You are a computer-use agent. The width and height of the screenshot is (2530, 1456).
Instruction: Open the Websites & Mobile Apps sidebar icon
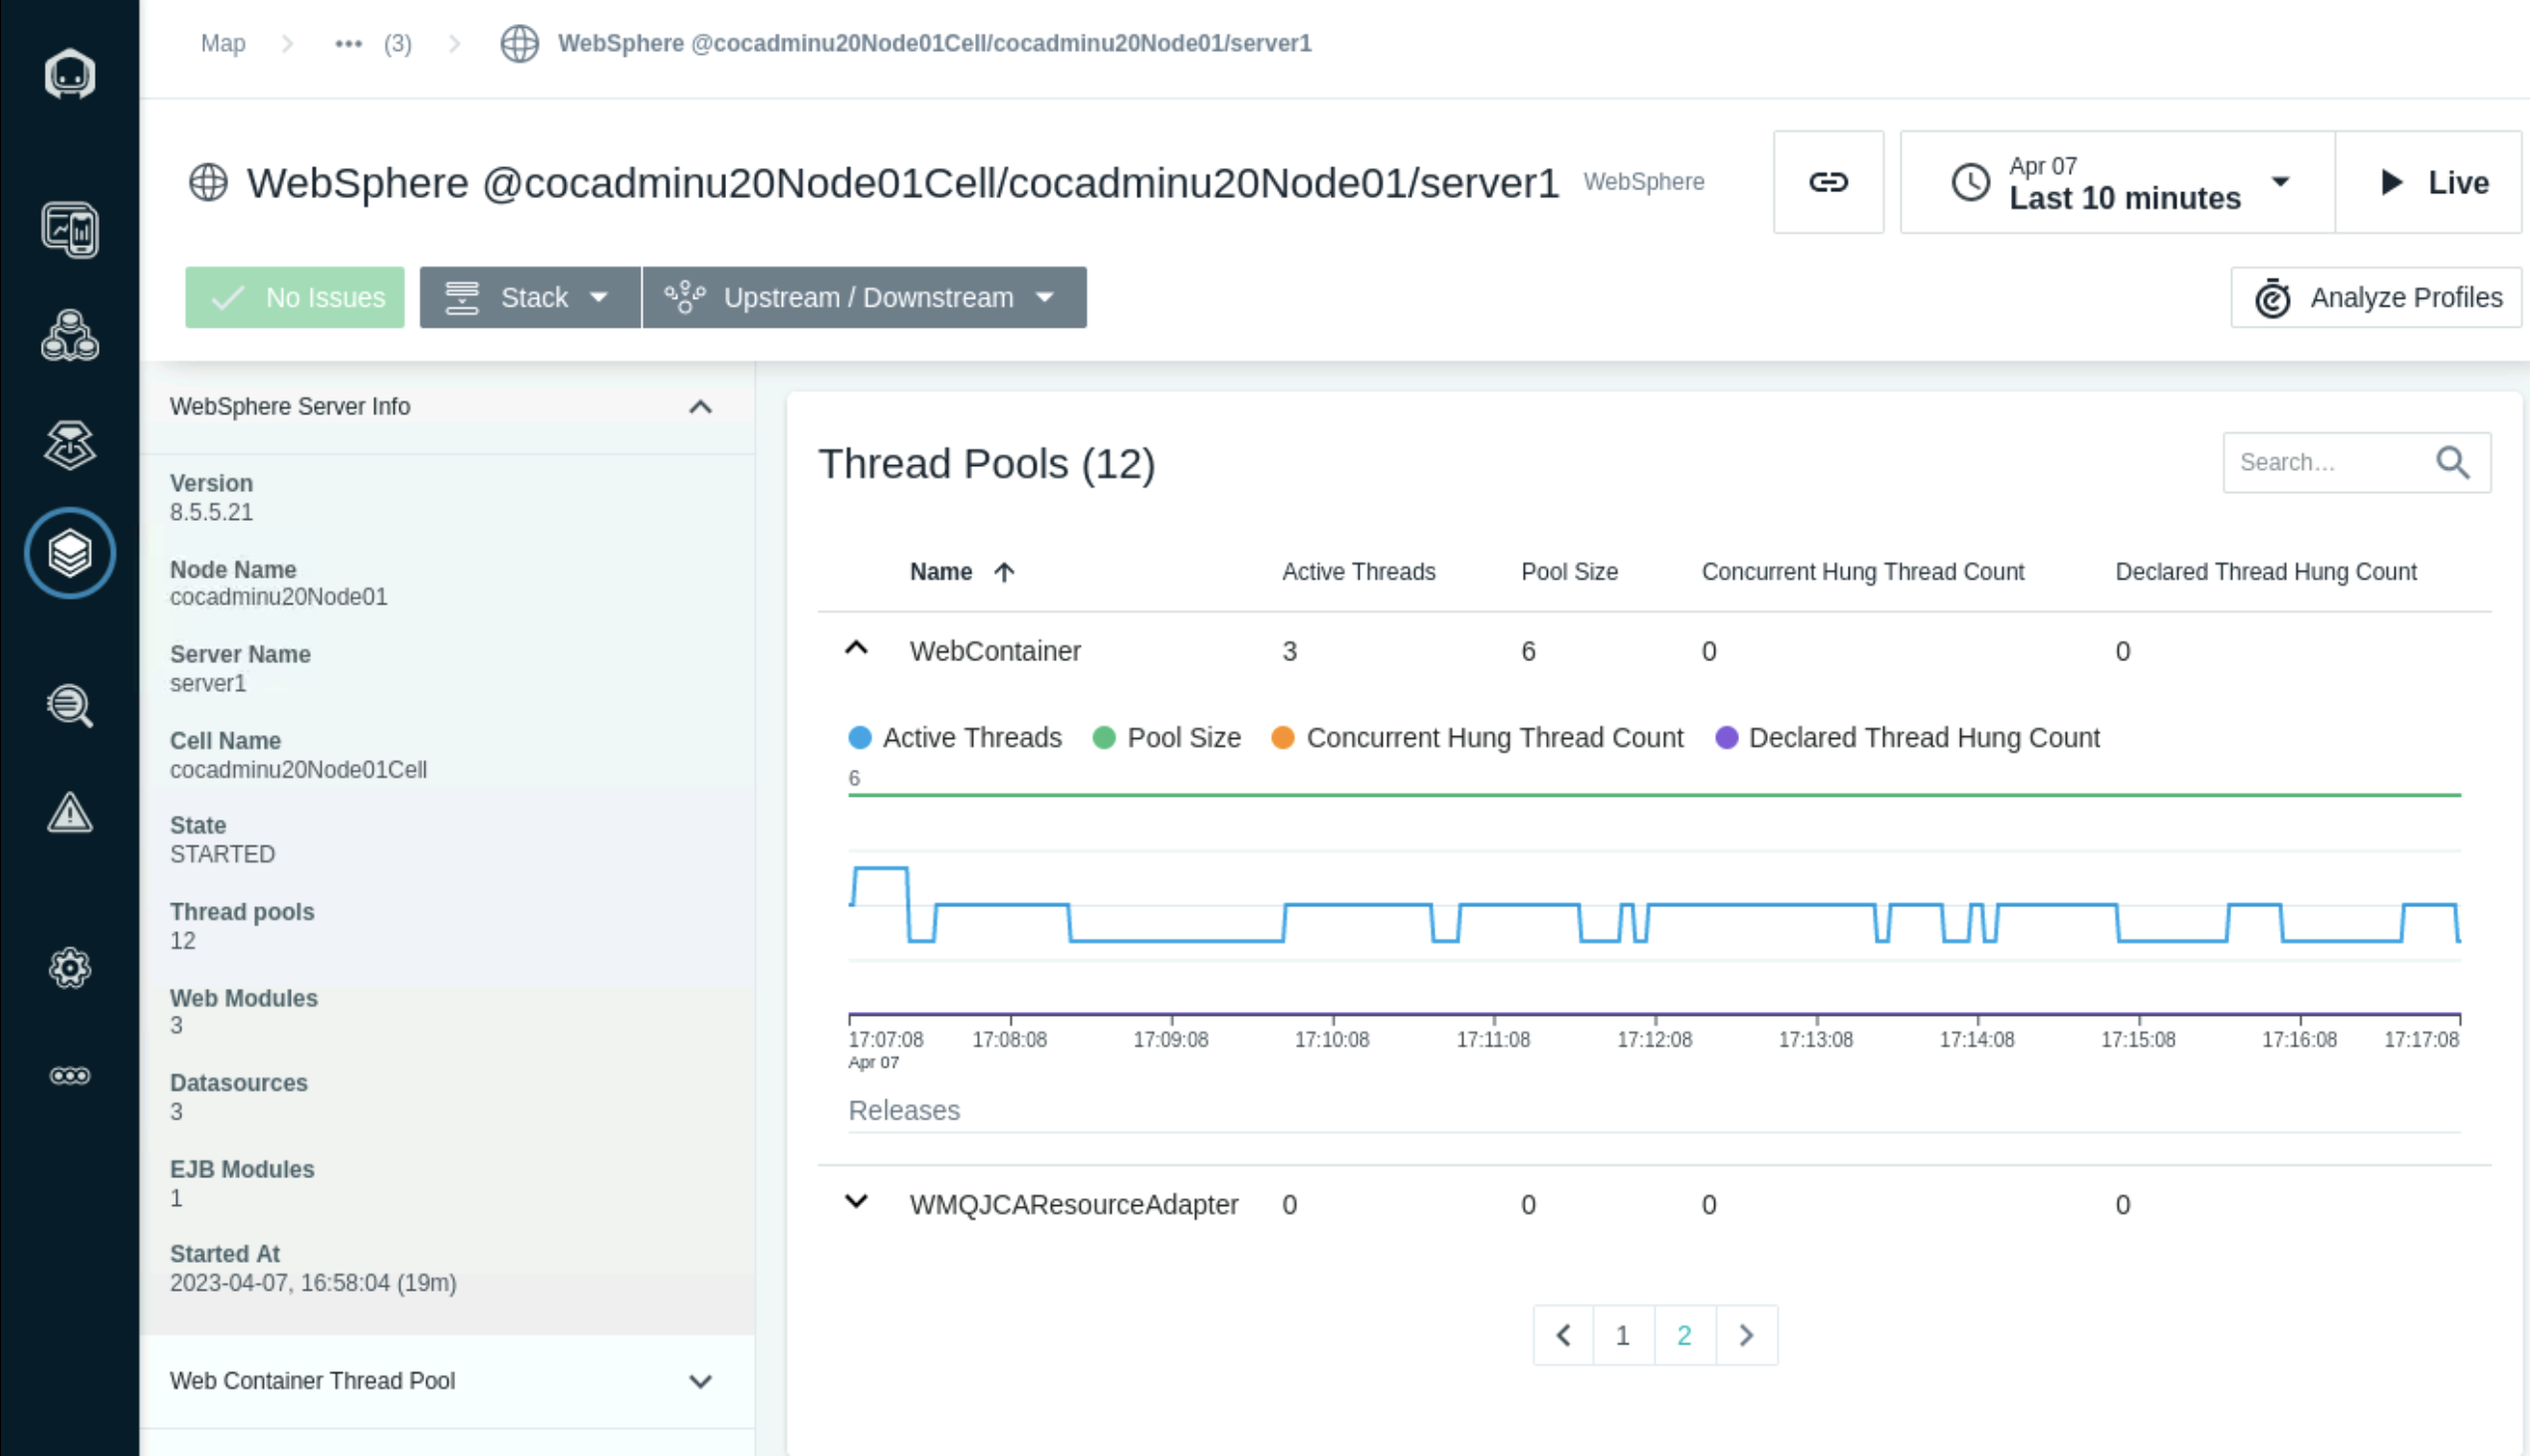click(x=69, y=230)
